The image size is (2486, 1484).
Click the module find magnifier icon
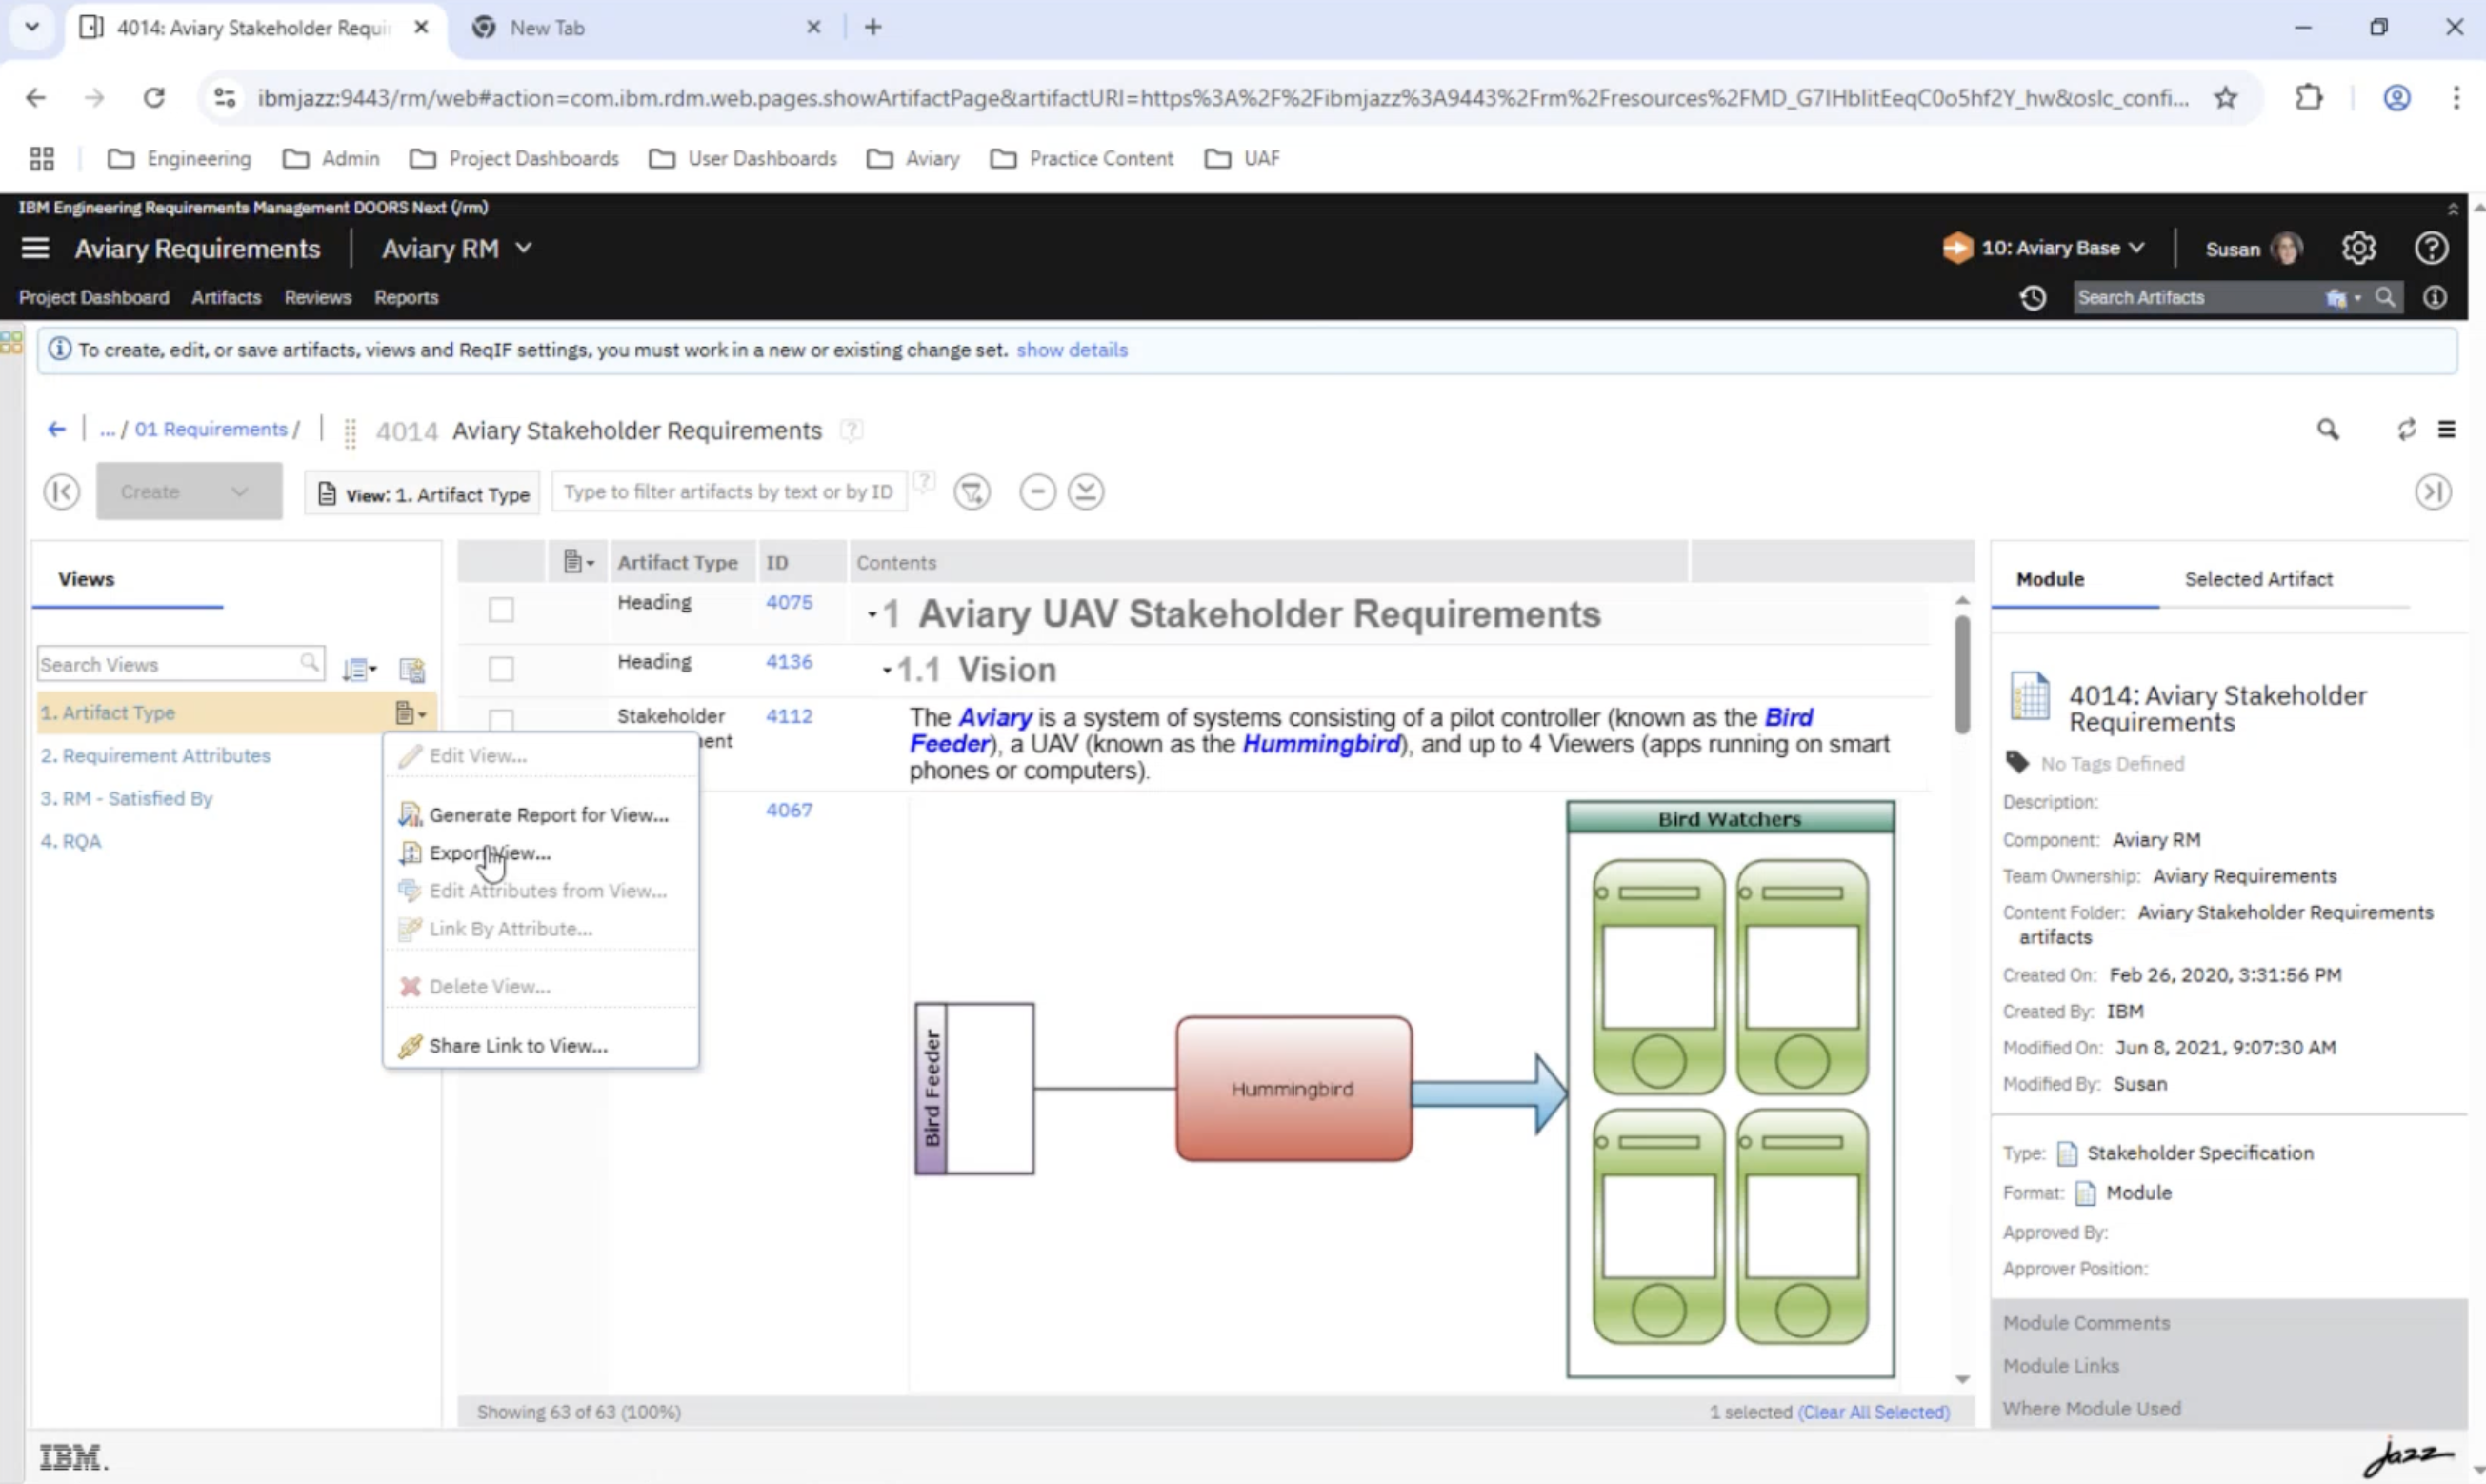pos(2328,430)
